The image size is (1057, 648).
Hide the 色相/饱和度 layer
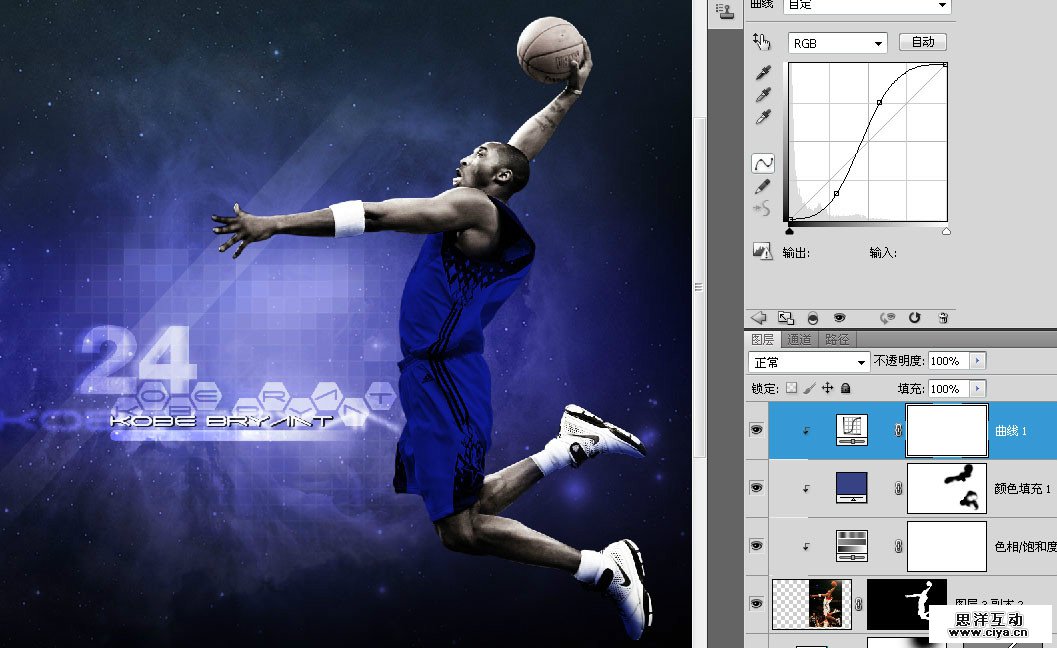(x=756, y=546)
